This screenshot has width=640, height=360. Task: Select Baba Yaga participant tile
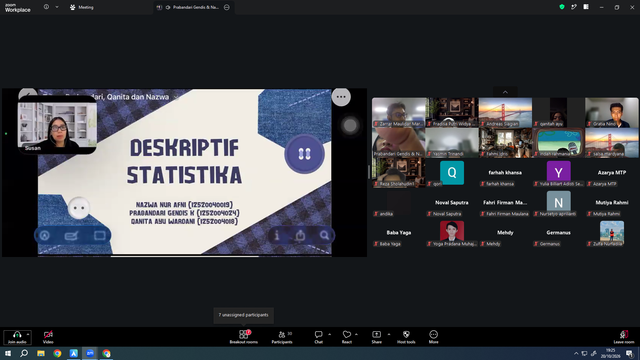(399, 233)
